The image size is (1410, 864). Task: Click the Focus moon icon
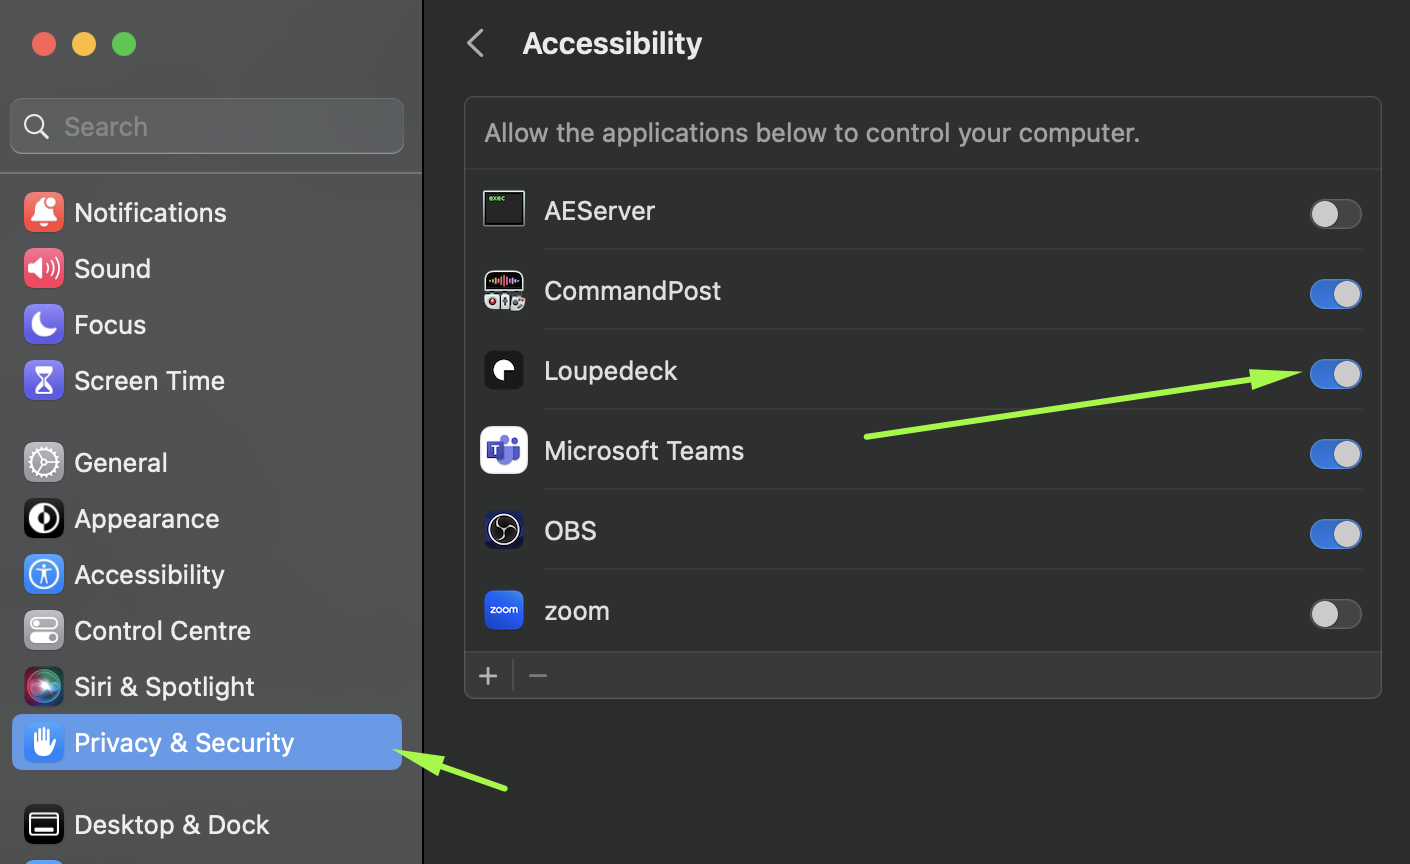click(x=44, y=324)
